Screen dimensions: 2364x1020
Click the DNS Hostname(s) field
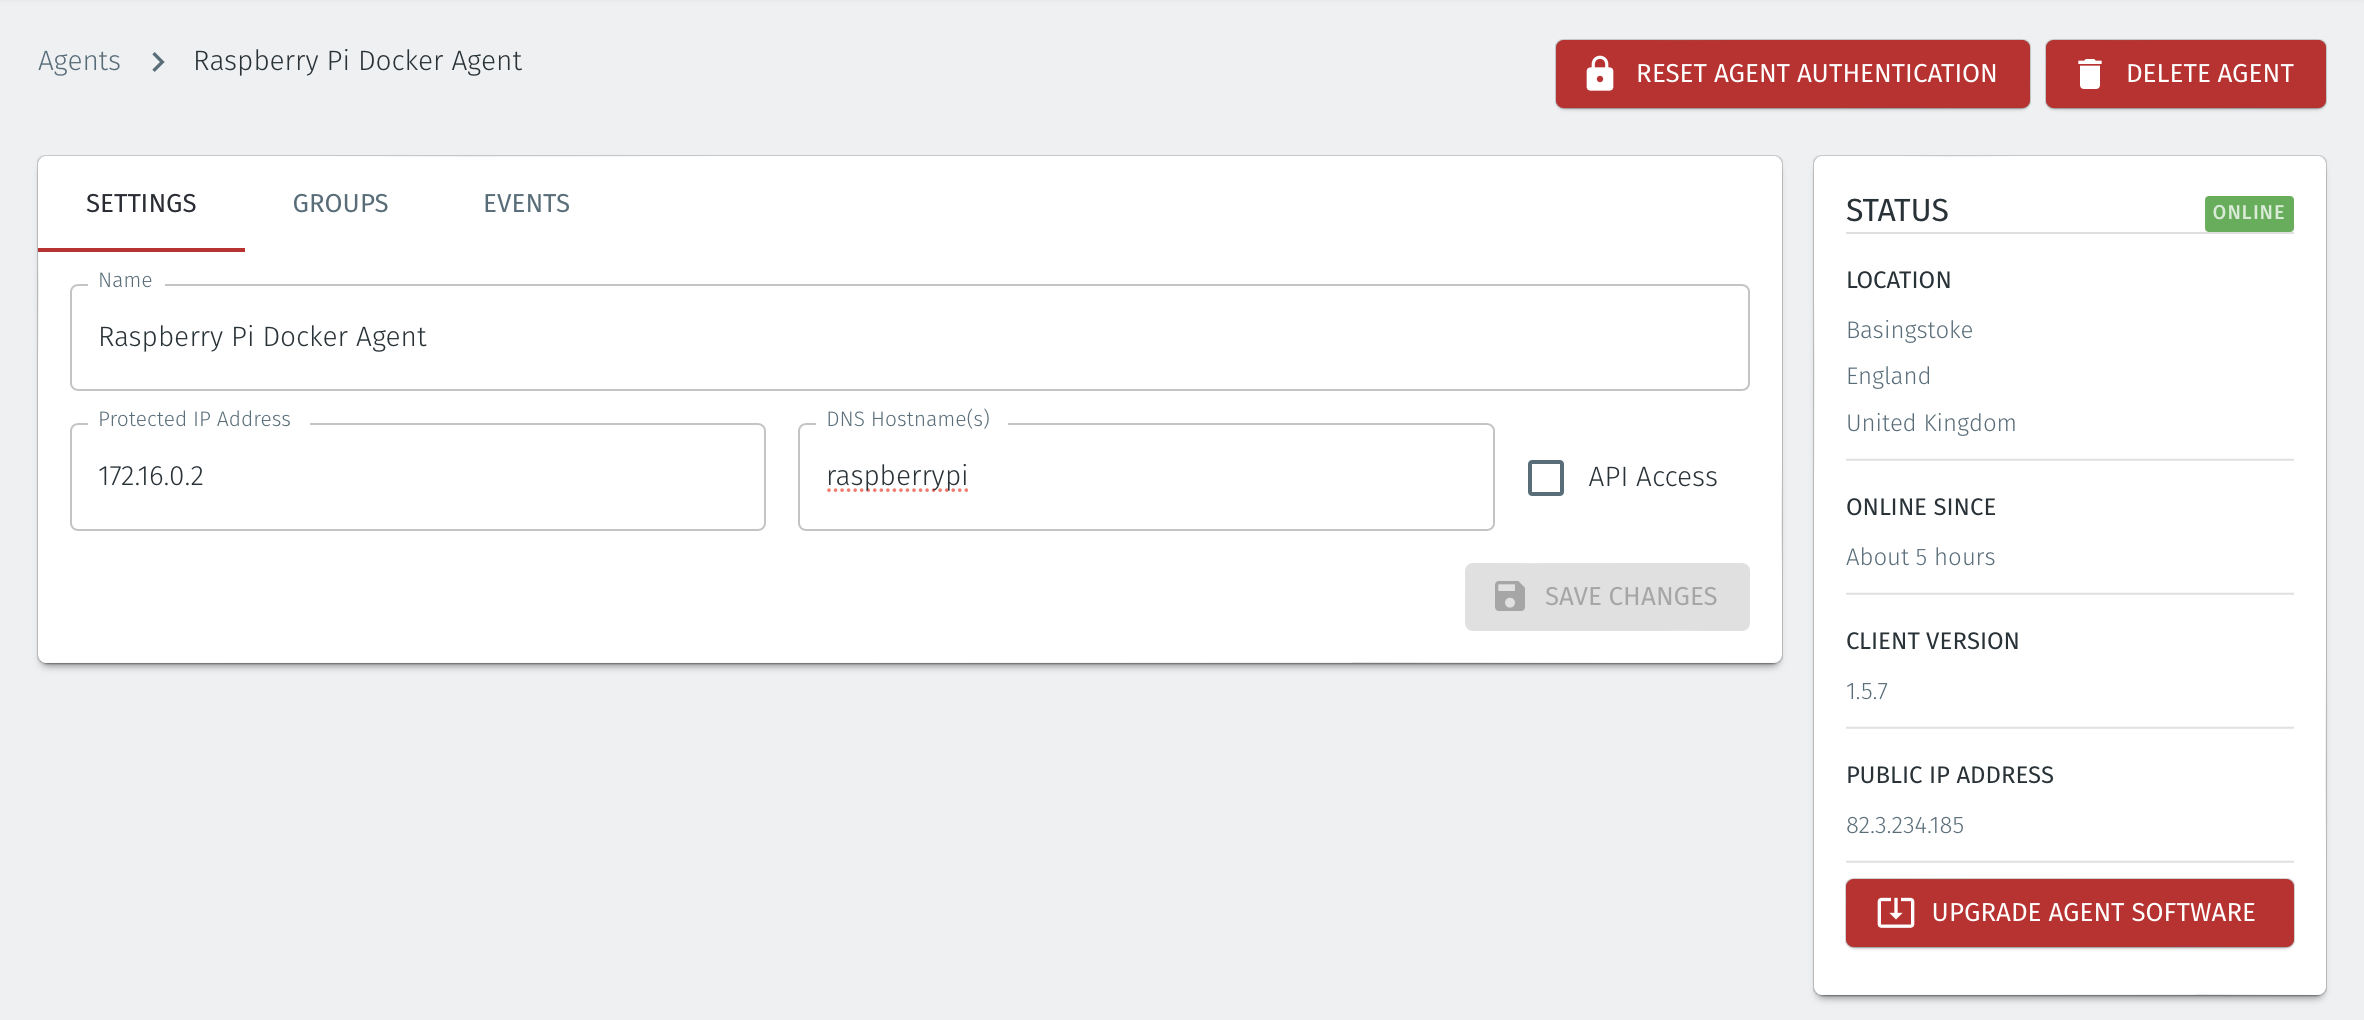click(x=1145, y=476)
